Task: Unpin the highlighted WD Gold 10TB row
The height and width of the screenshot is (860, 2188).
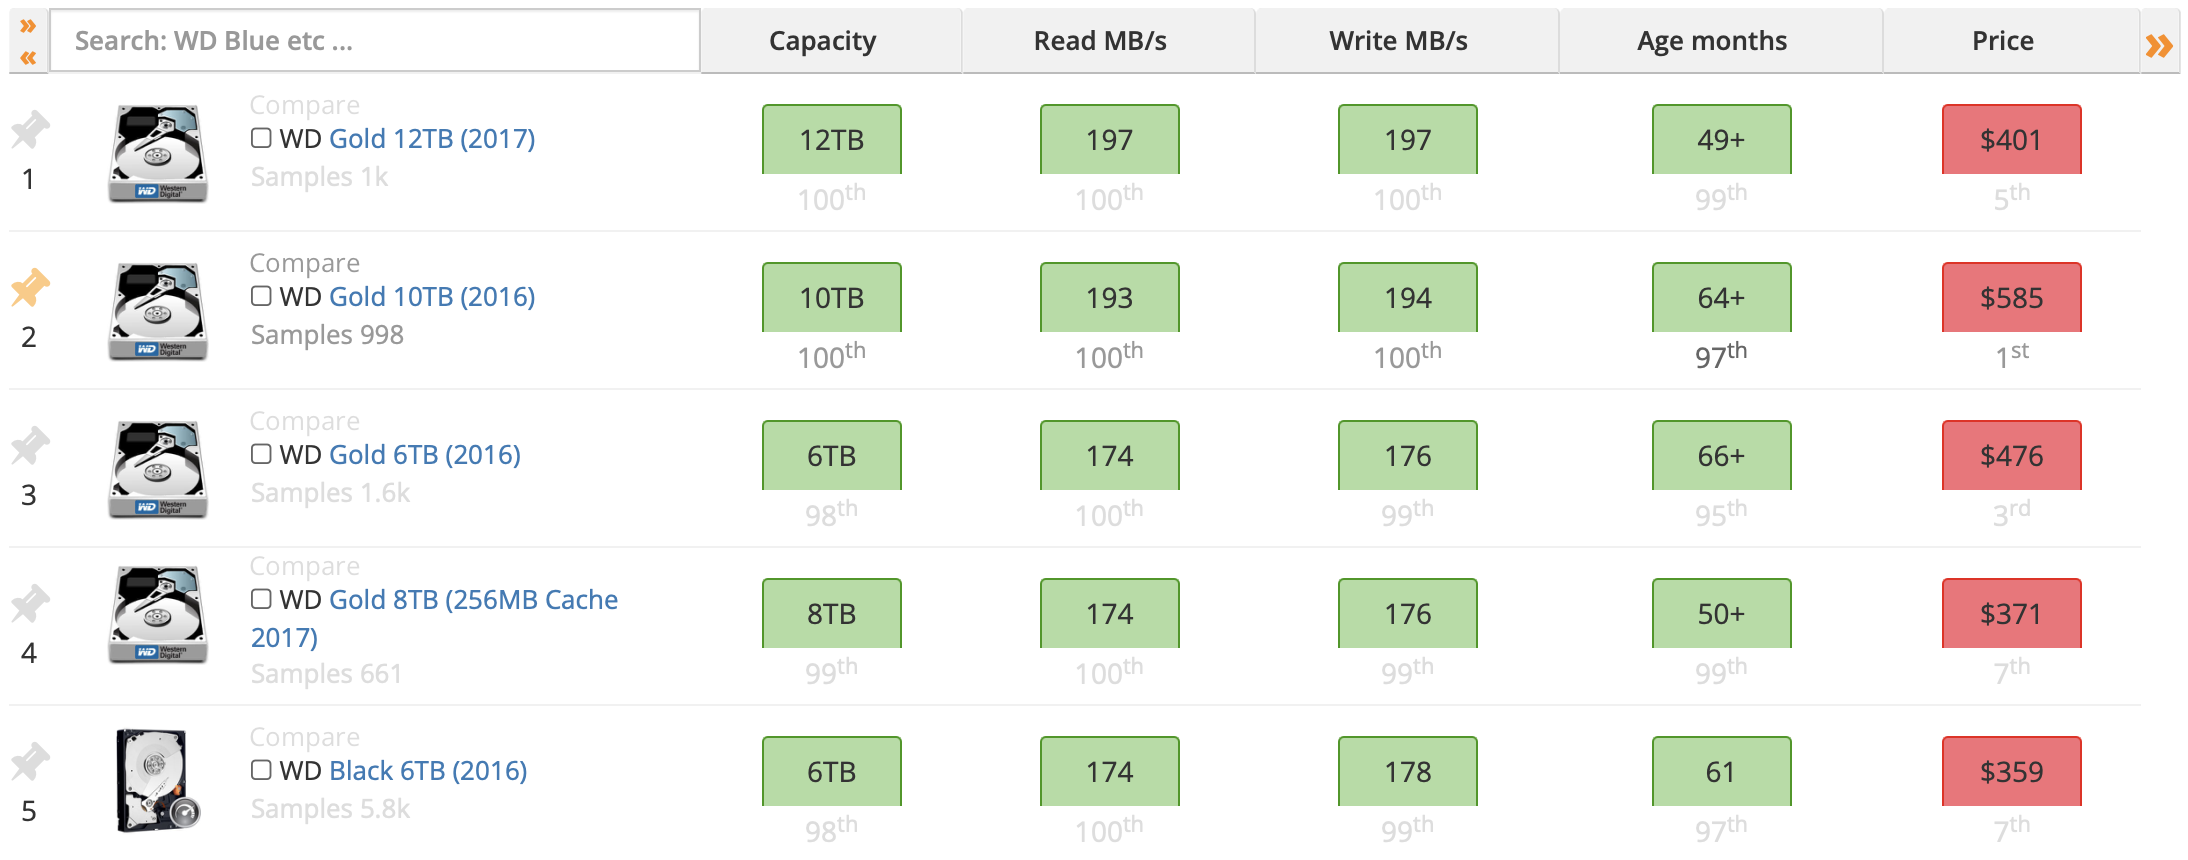Action: [x=30, y=288]
